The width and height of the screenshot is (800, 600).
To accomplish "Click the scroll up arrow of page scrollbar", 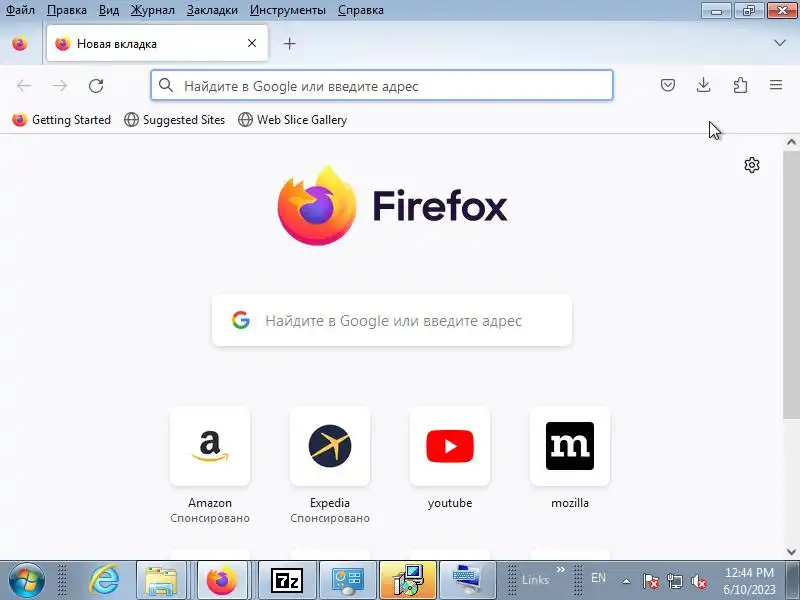I will [x=791, y=142].
